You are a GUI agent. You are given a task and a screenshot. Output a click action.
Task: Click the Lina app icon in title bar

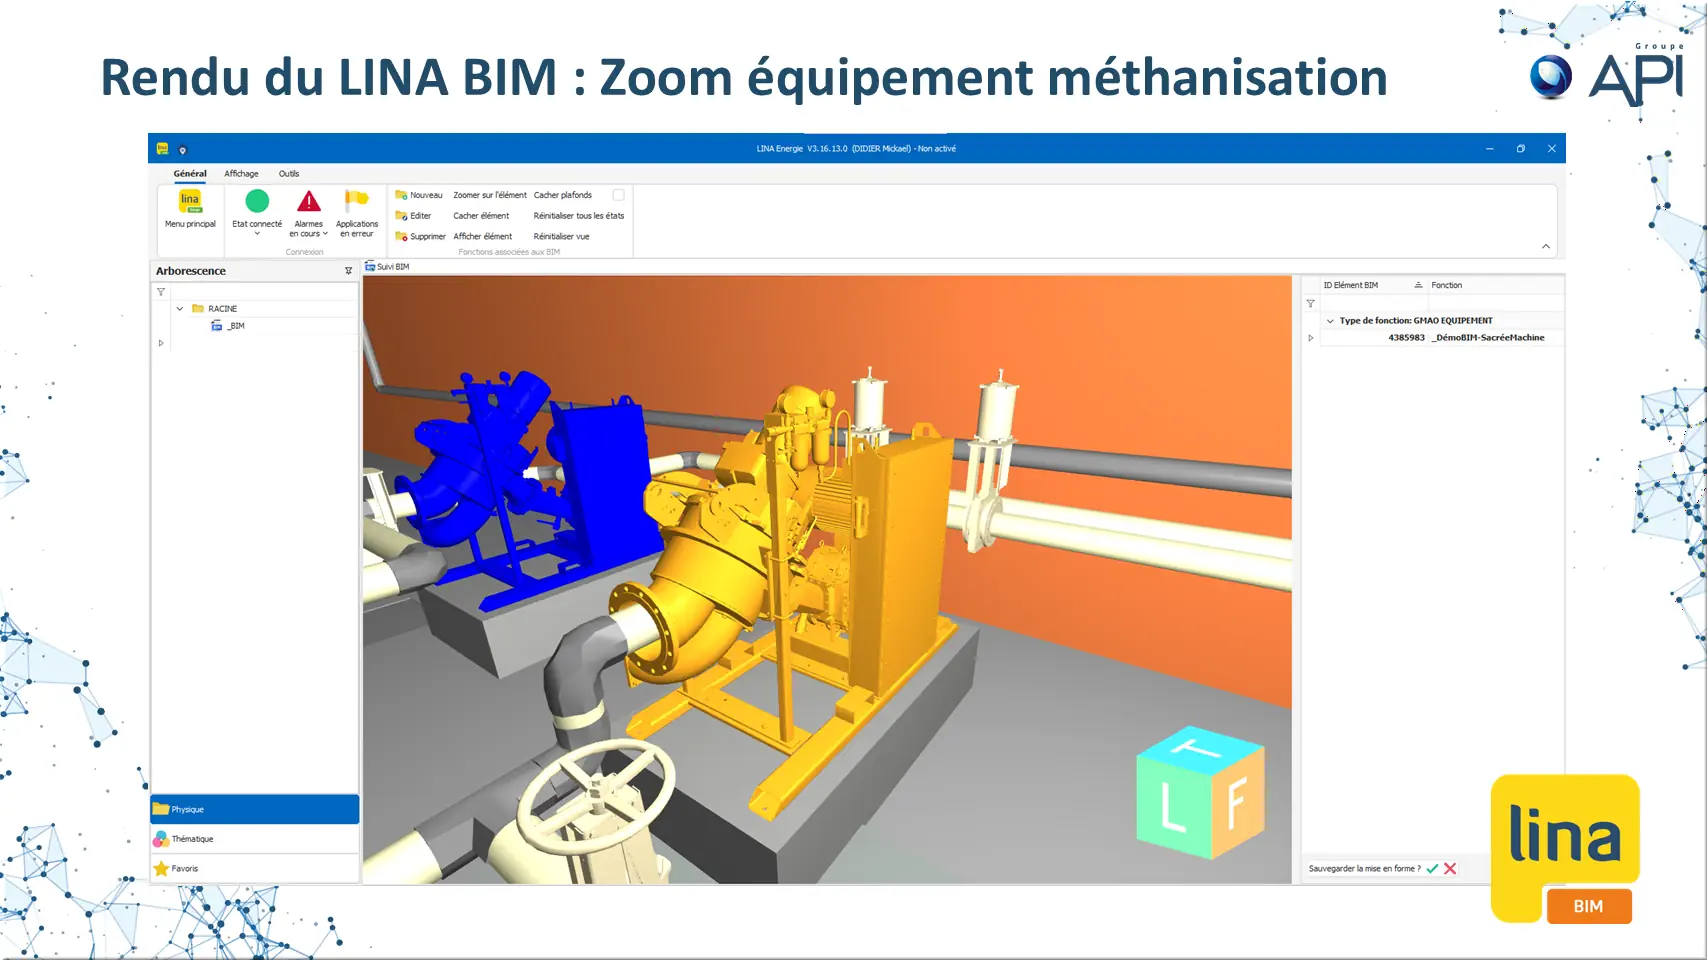tap(163, 149)
